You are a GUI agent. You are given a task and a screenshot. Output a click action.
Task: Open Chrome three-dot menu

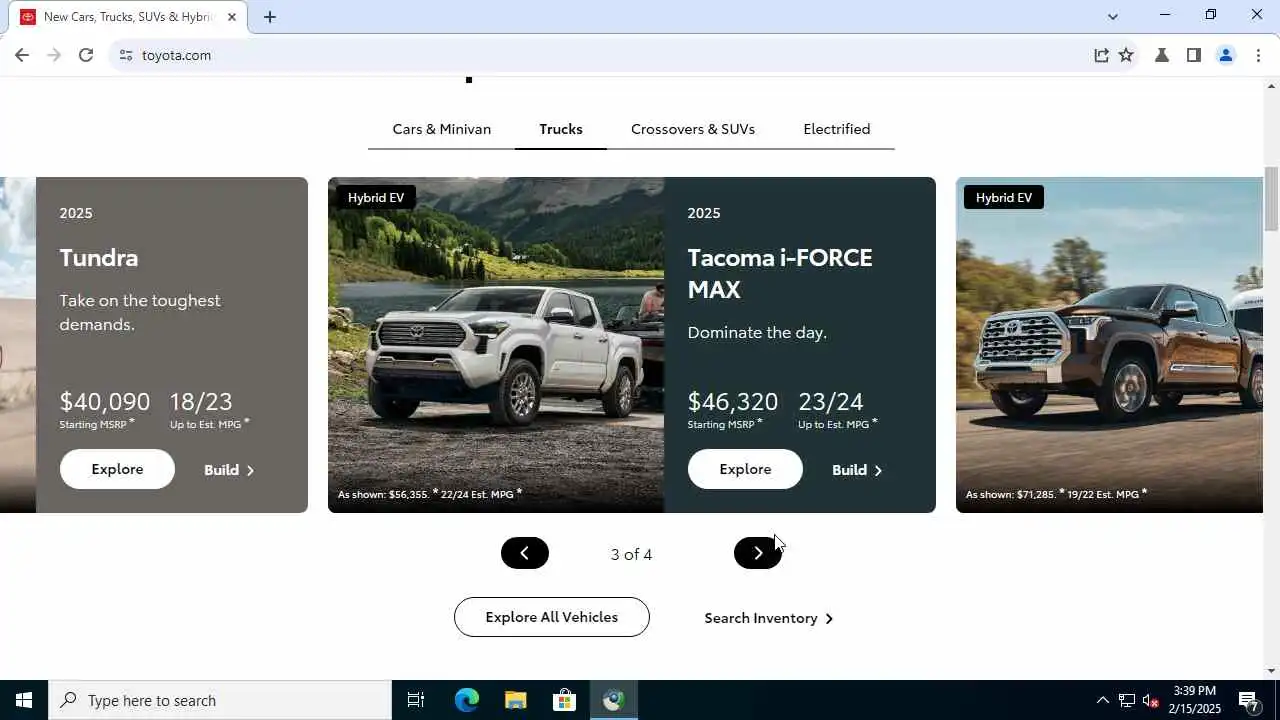[x=1258, y=55]
